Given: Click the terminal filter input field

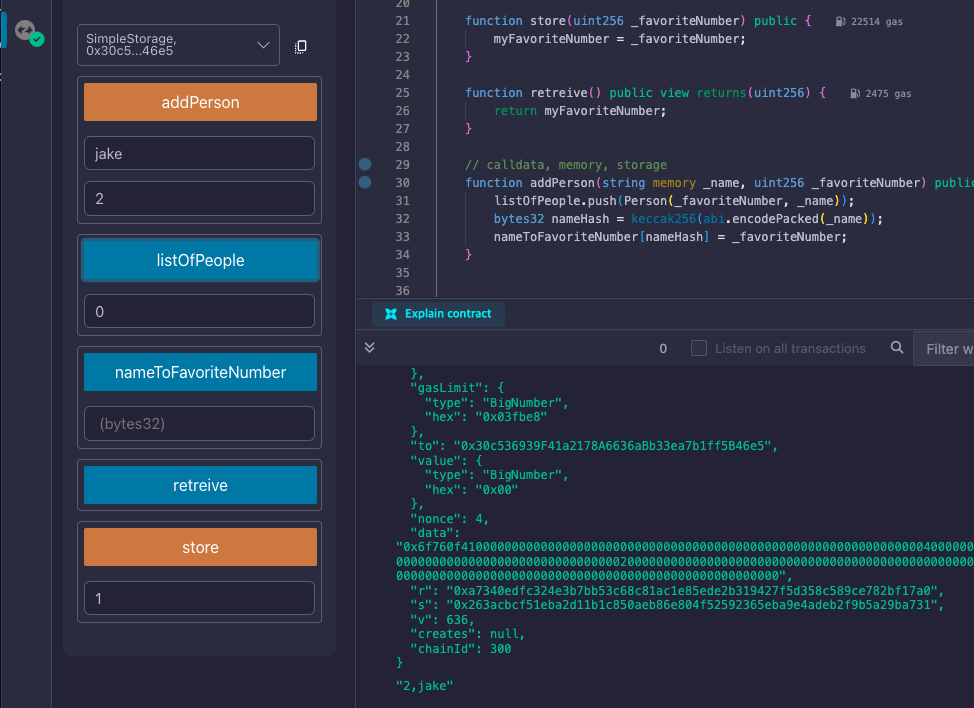Looking at the screenshot, I should [944, 349].
